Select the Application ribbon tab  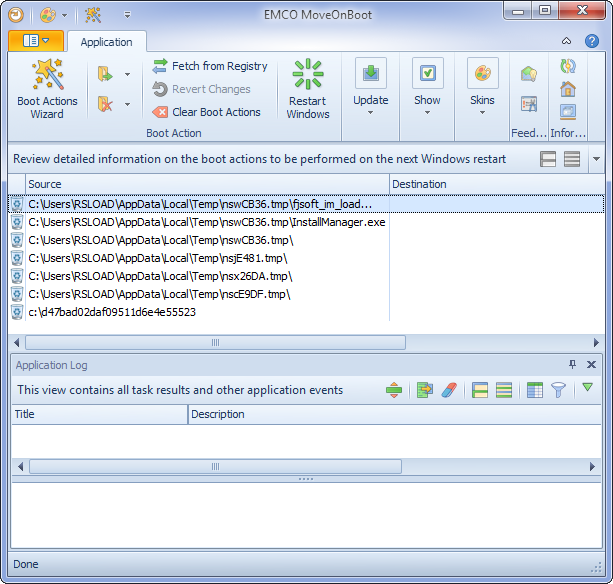106,42
